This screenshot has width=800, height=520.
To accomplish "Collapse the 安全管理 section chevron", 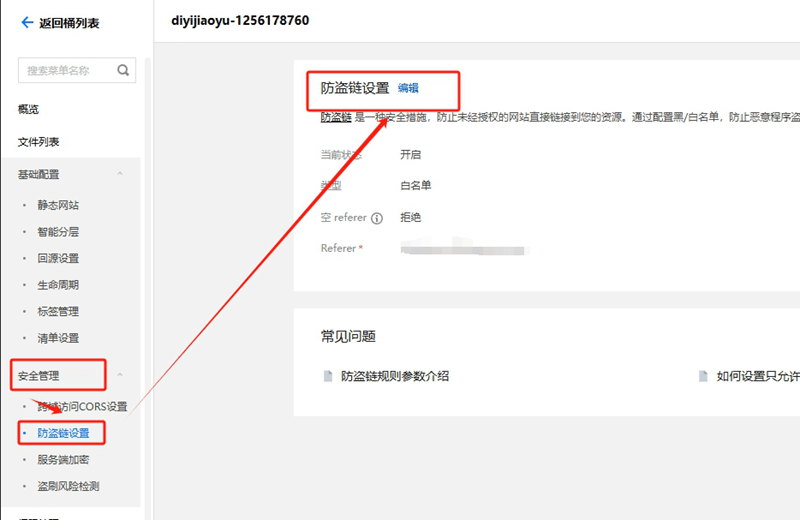I will 120,375.
